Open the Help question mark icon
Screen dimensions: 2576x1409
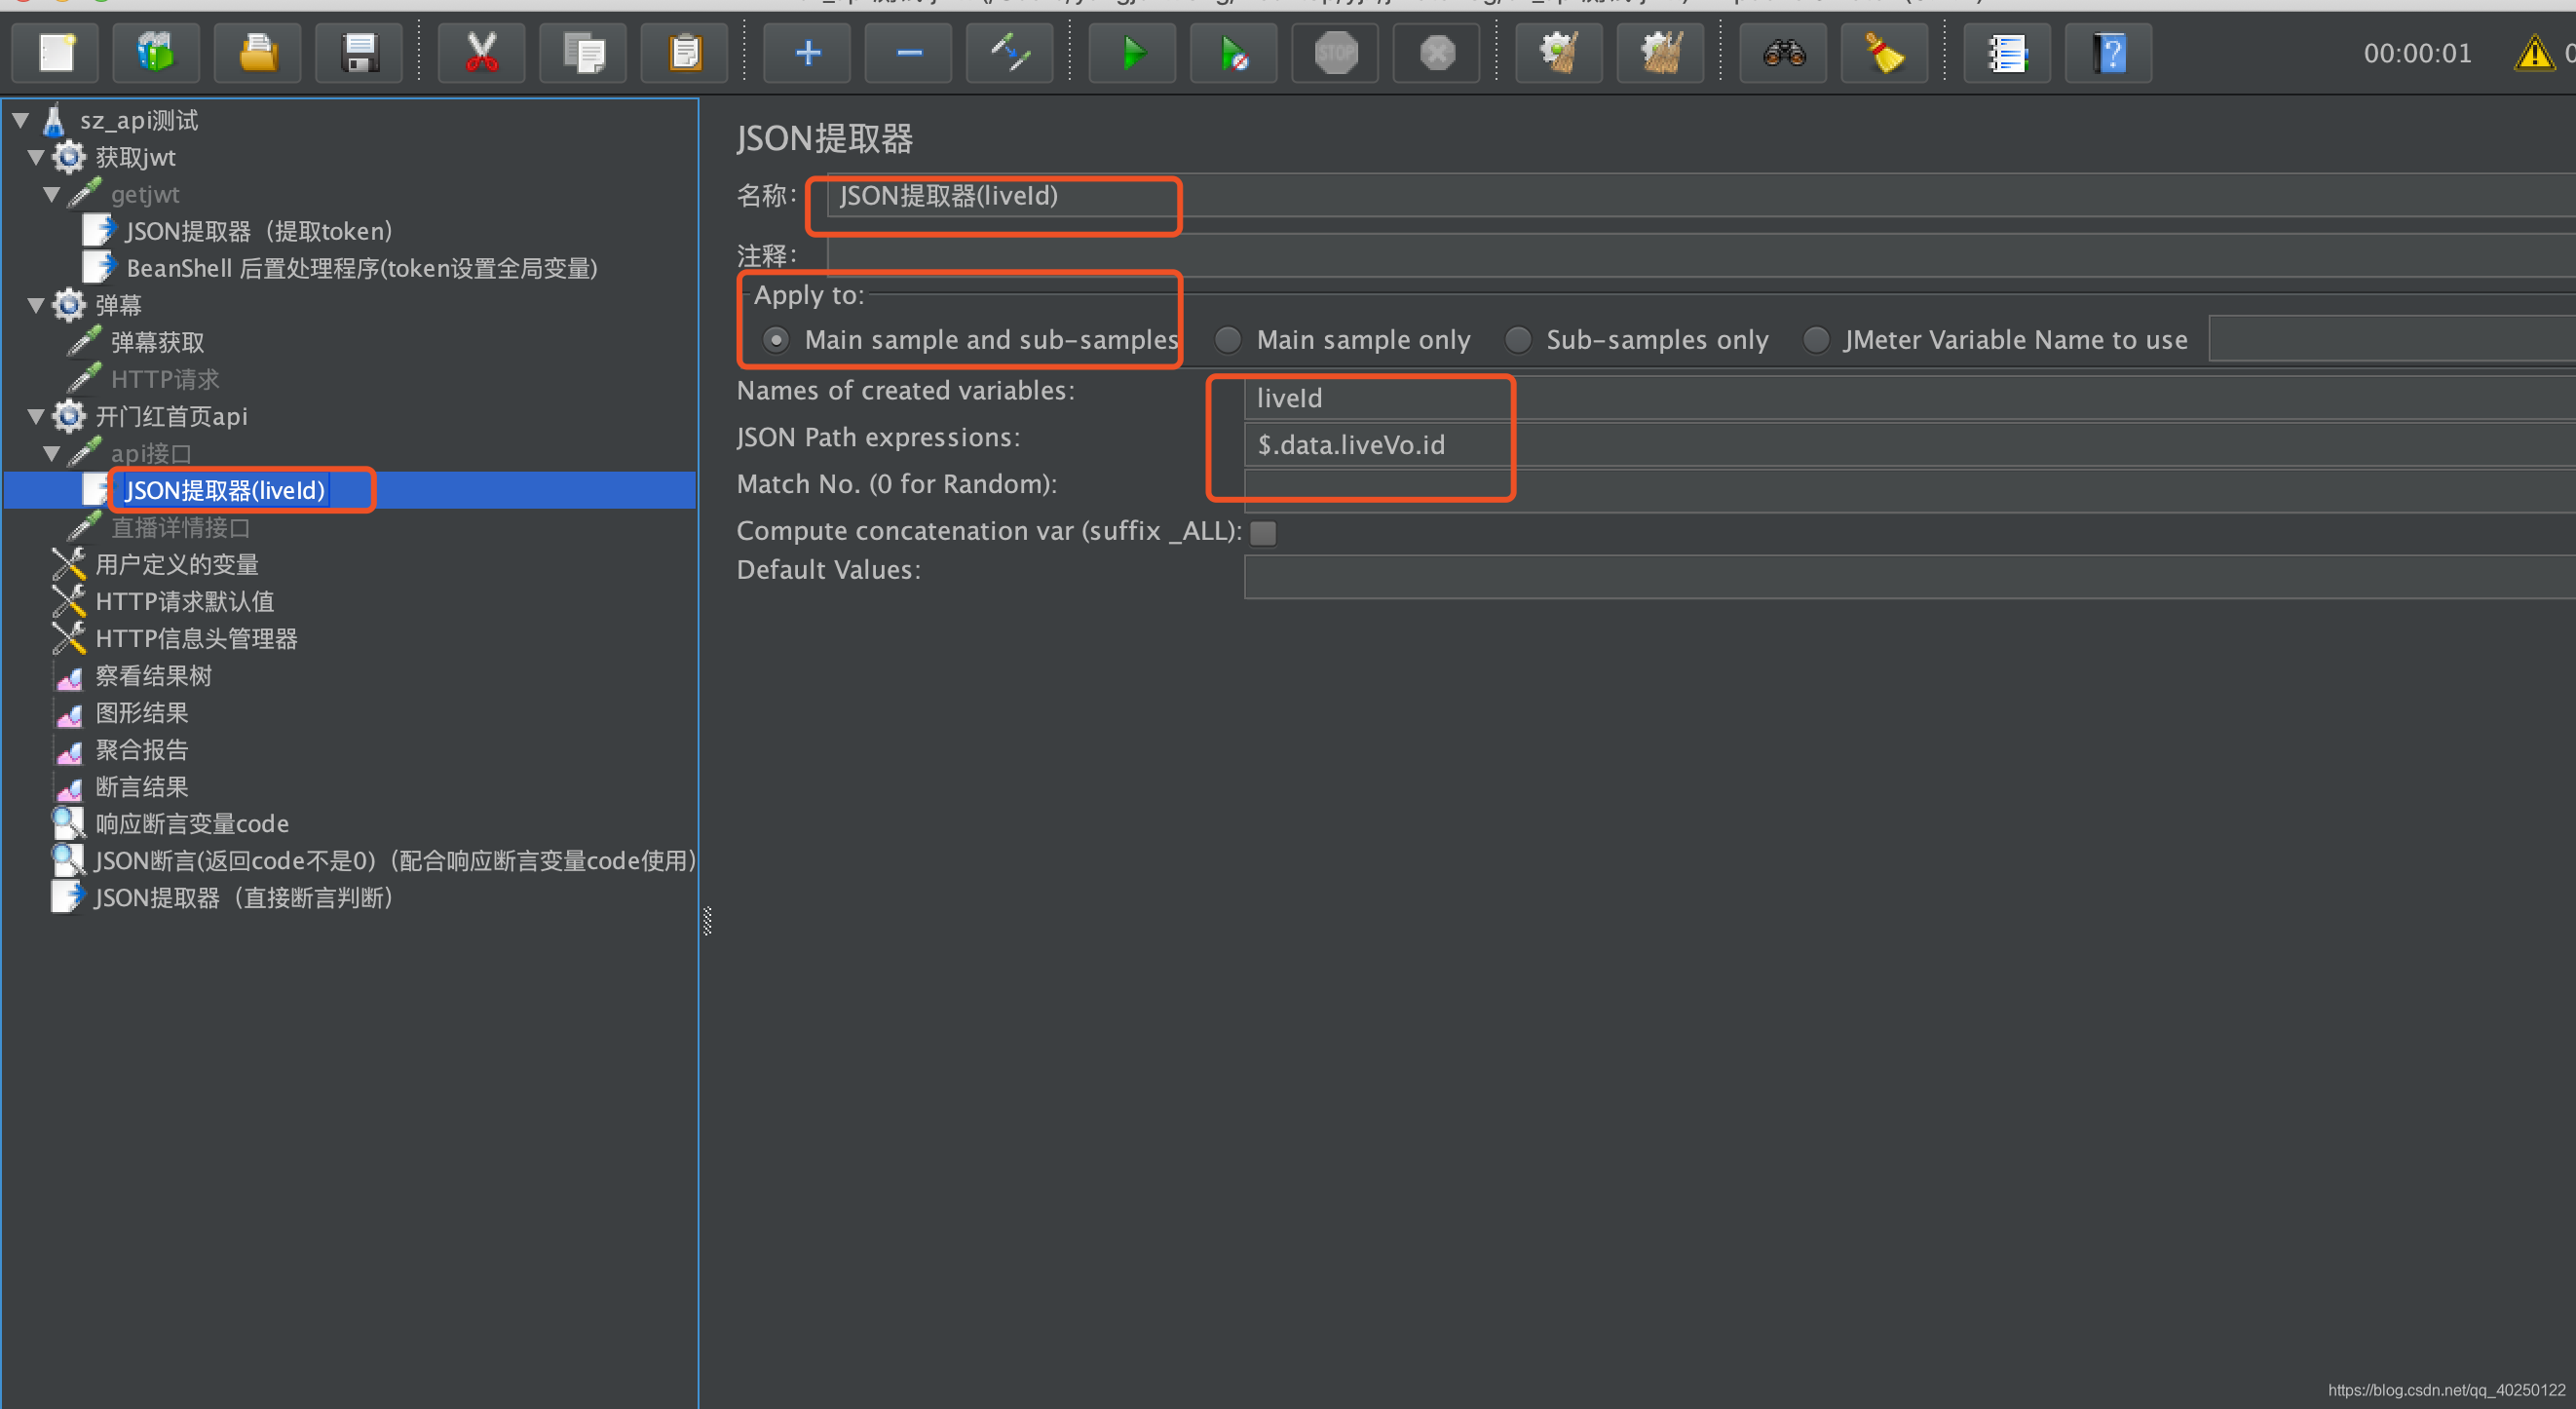point(2109,53)
